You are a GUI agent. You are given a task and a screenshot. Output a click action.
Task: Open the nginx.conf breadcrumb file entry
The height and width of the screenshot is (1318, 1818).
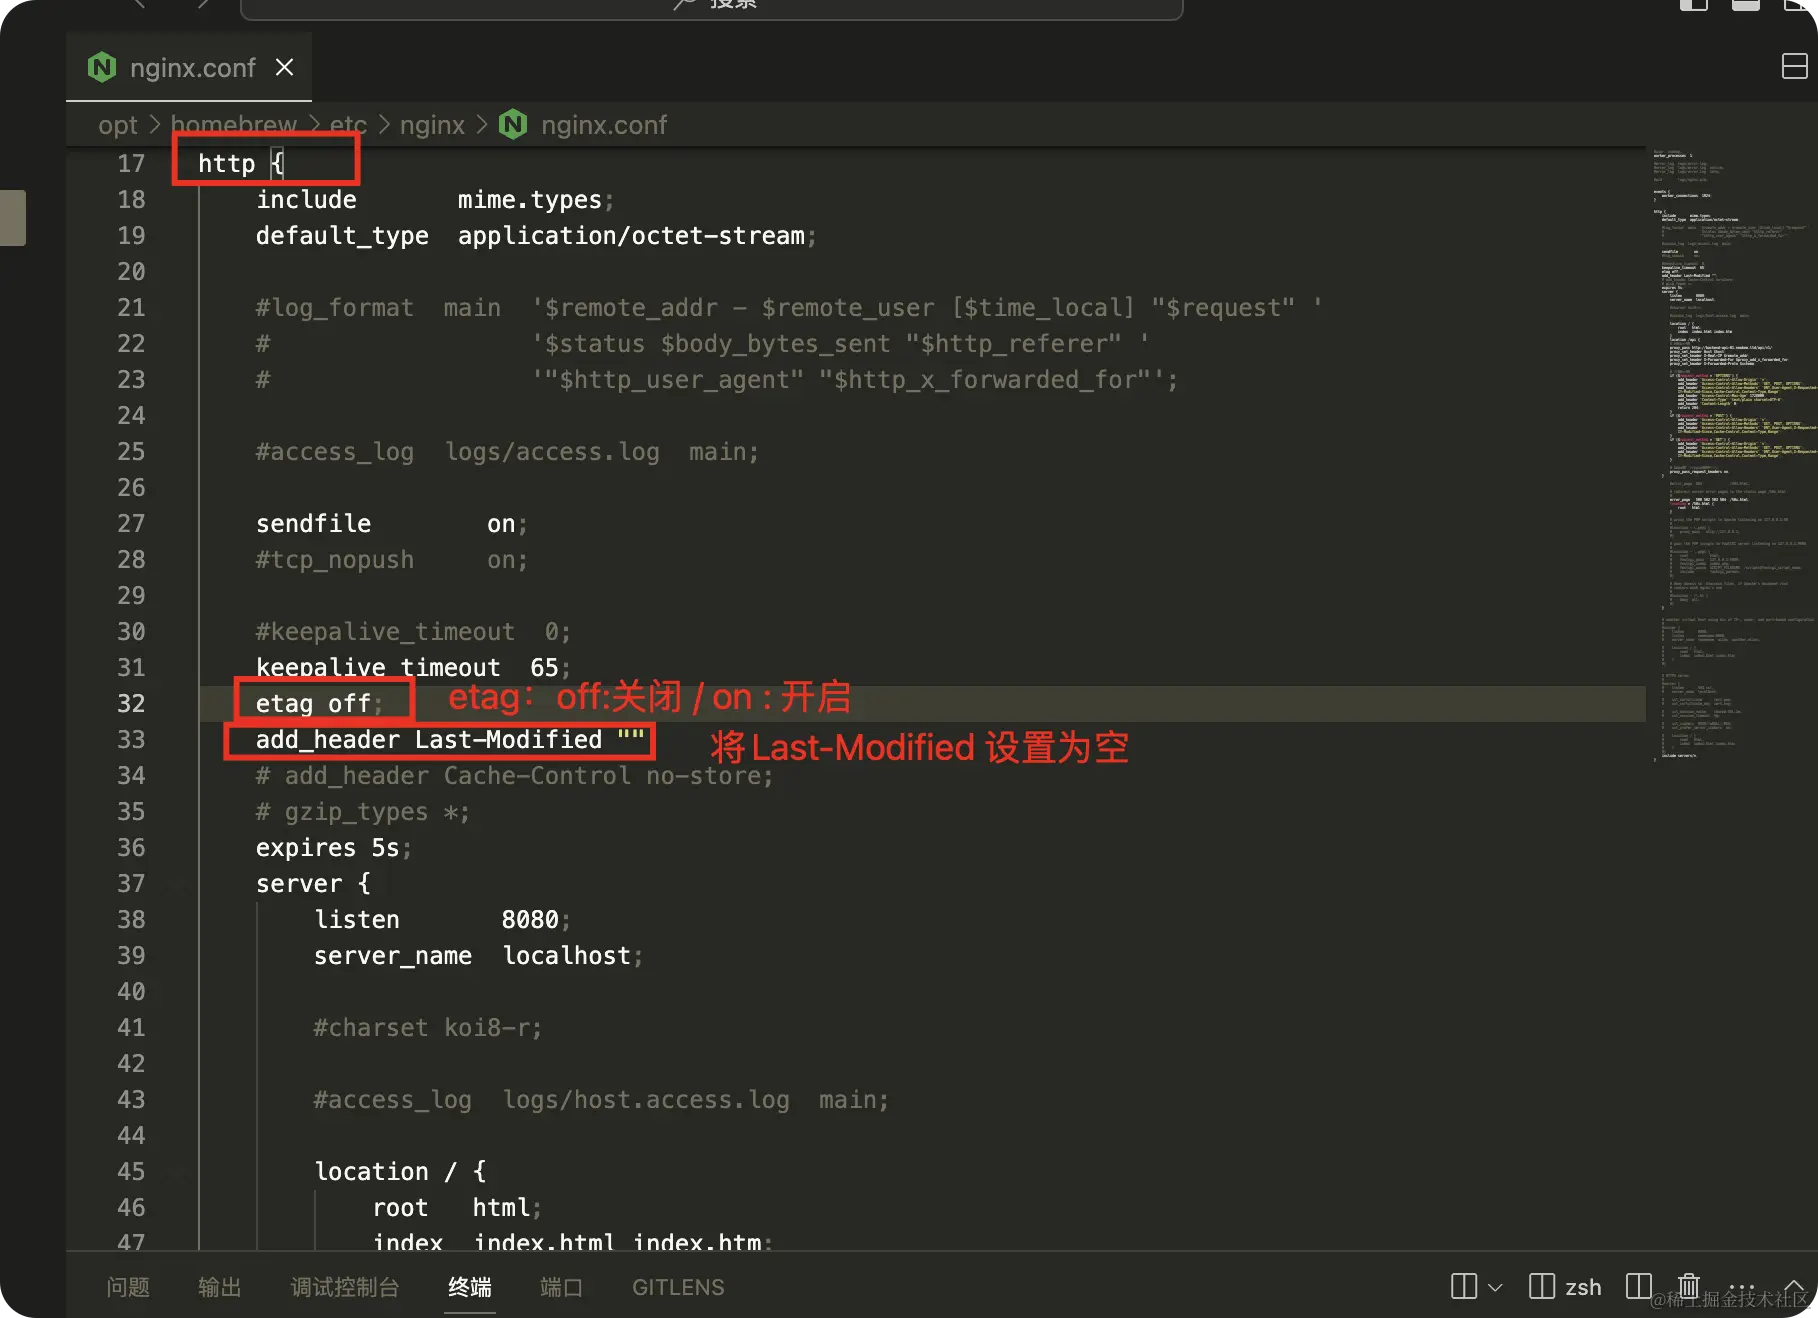(x=604, y=125)
